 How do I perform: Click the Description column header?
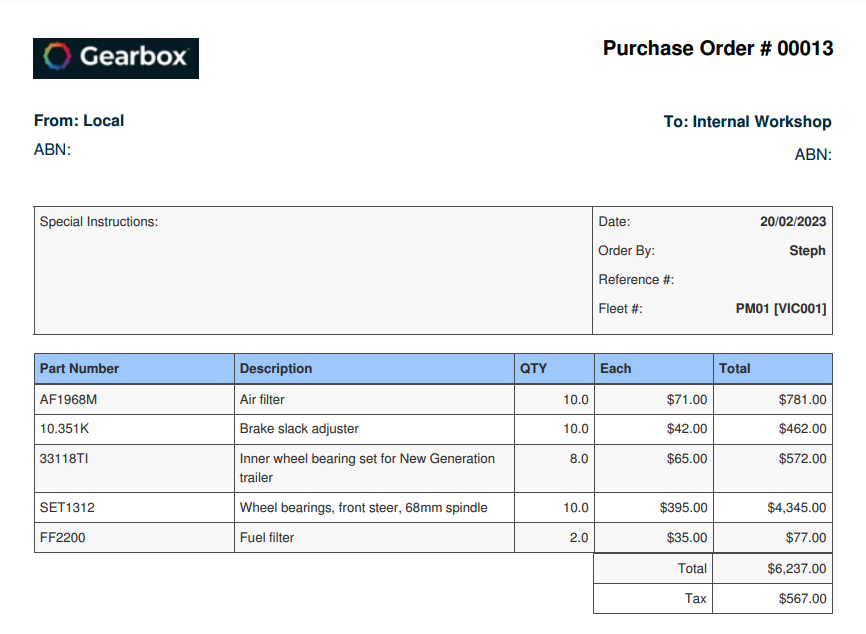(x=276, y=368)
